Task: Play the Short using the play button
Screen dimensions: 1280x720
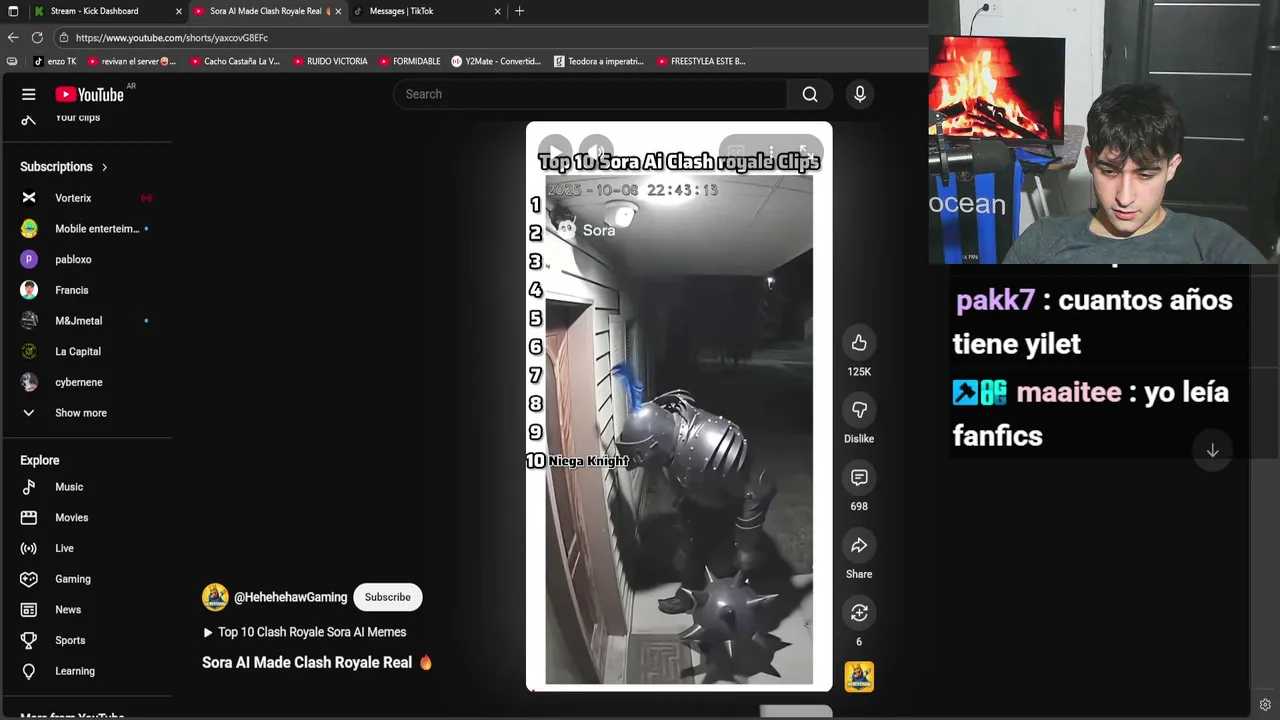Action: [x=555, y=152]
